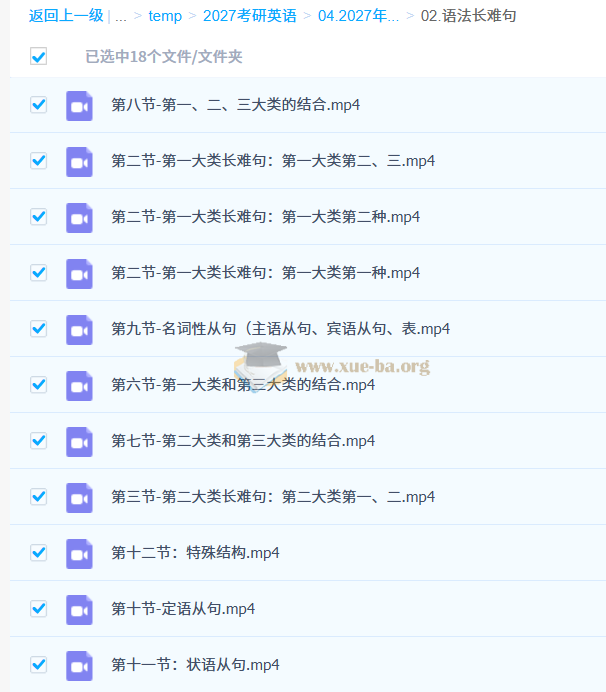This screenshot has width=606, height=692.
Task: Click video icon of 第十一节：状语从句.mp4
Action: [x=79, y=665]
